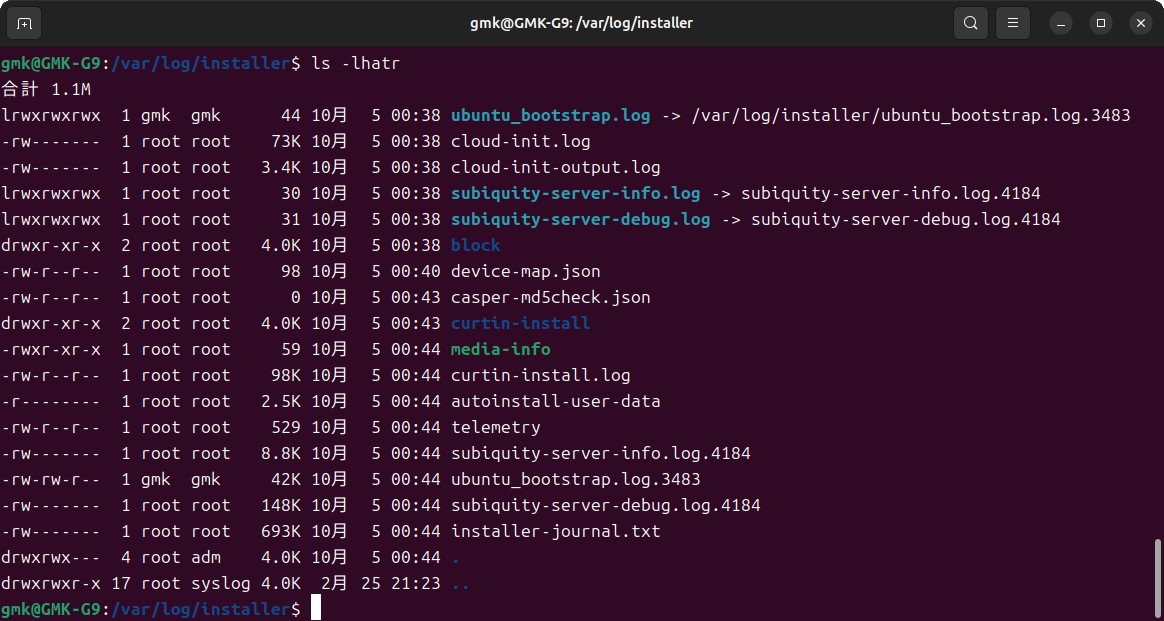
Task: Open a new terminal tab
Action: pos(24,23)
